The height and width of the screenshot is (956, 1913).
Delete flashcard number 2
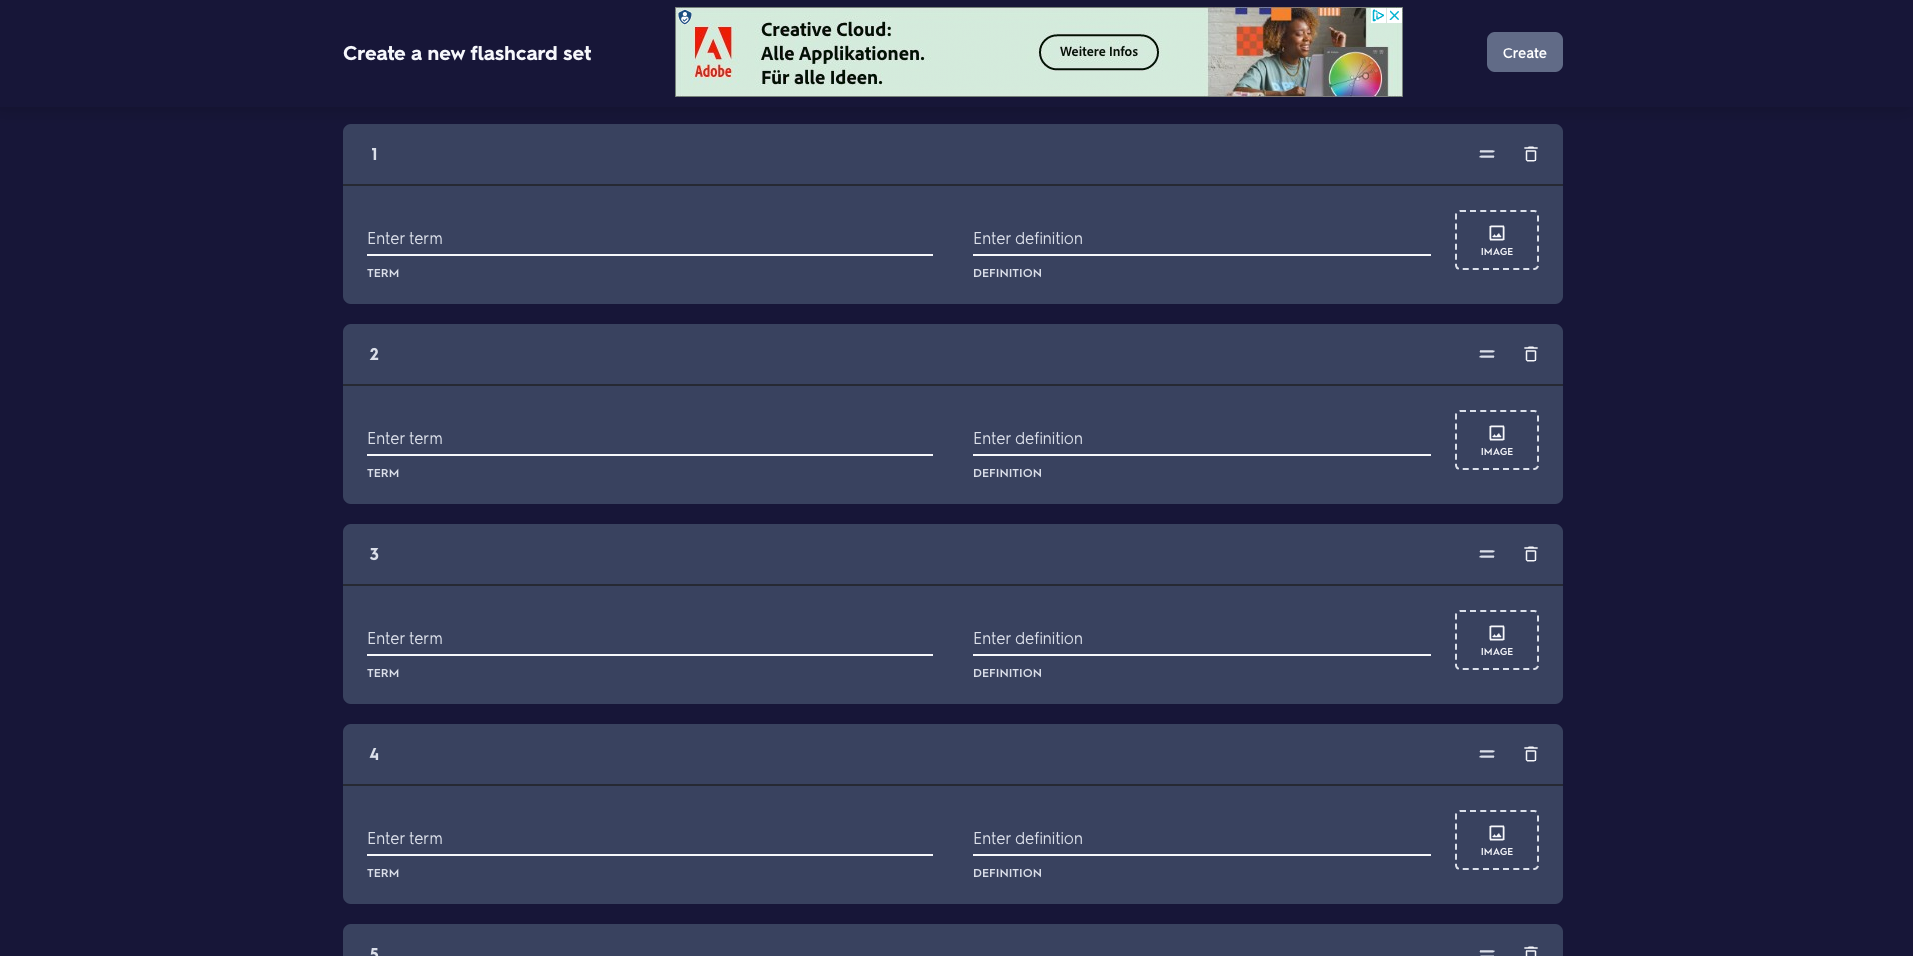pos(1529,354)
